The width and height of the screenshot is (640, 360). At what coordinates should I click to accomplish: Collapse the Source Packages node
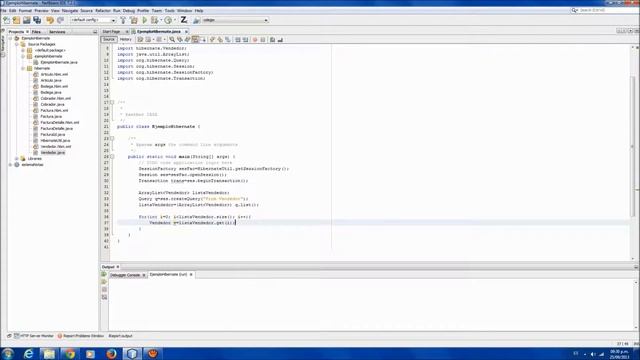click(17, 44)
